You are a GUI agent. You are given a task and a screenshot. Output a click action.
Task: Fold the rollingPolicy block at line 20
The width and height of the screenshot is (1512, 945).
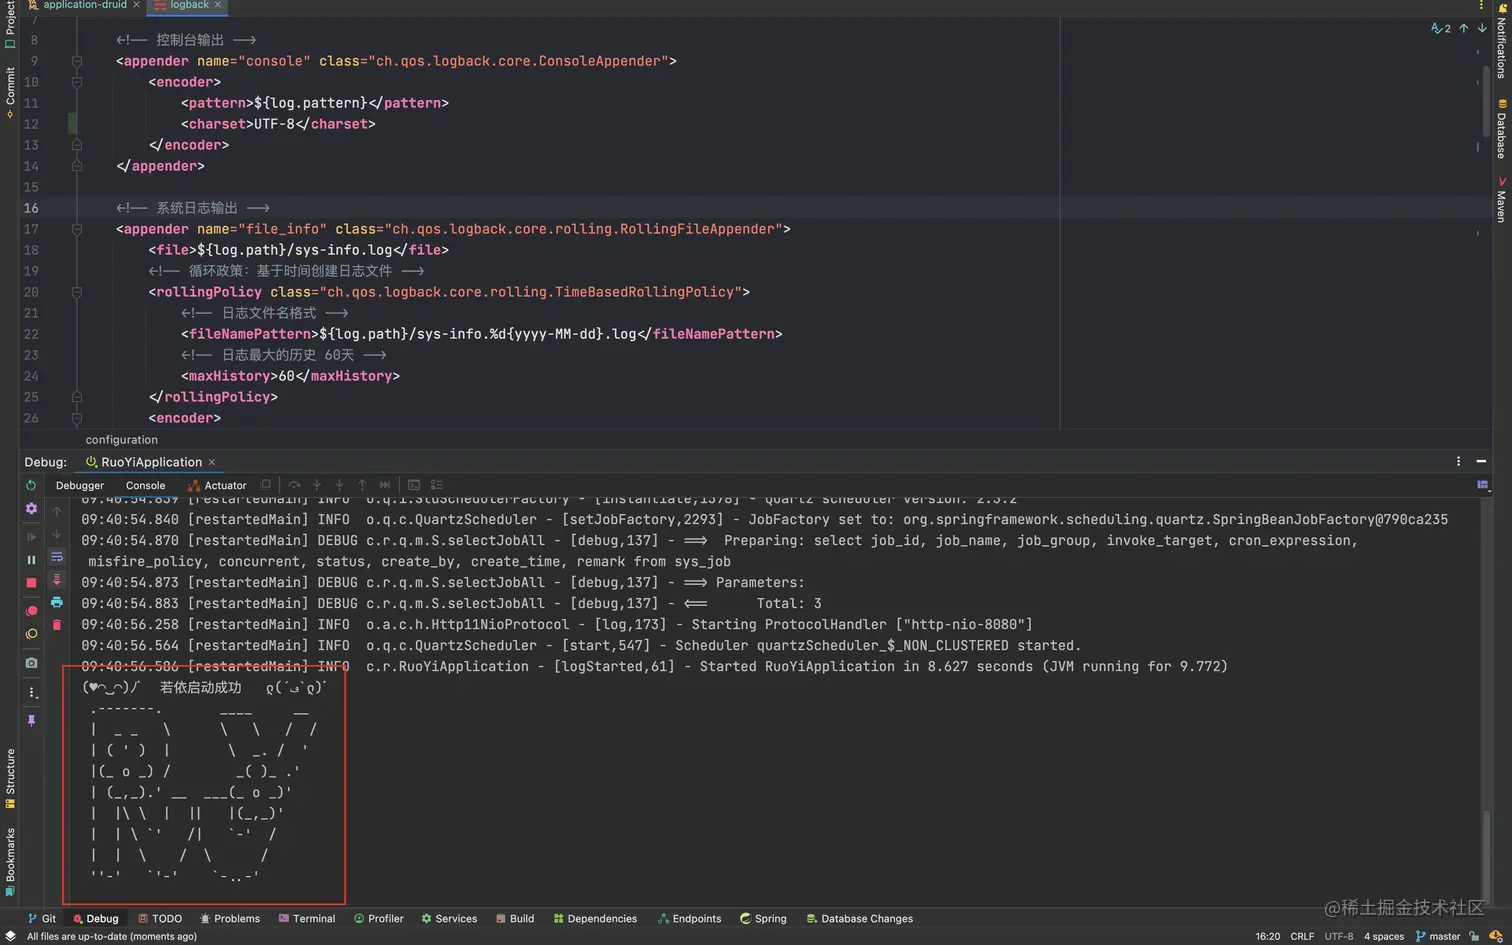77,292
